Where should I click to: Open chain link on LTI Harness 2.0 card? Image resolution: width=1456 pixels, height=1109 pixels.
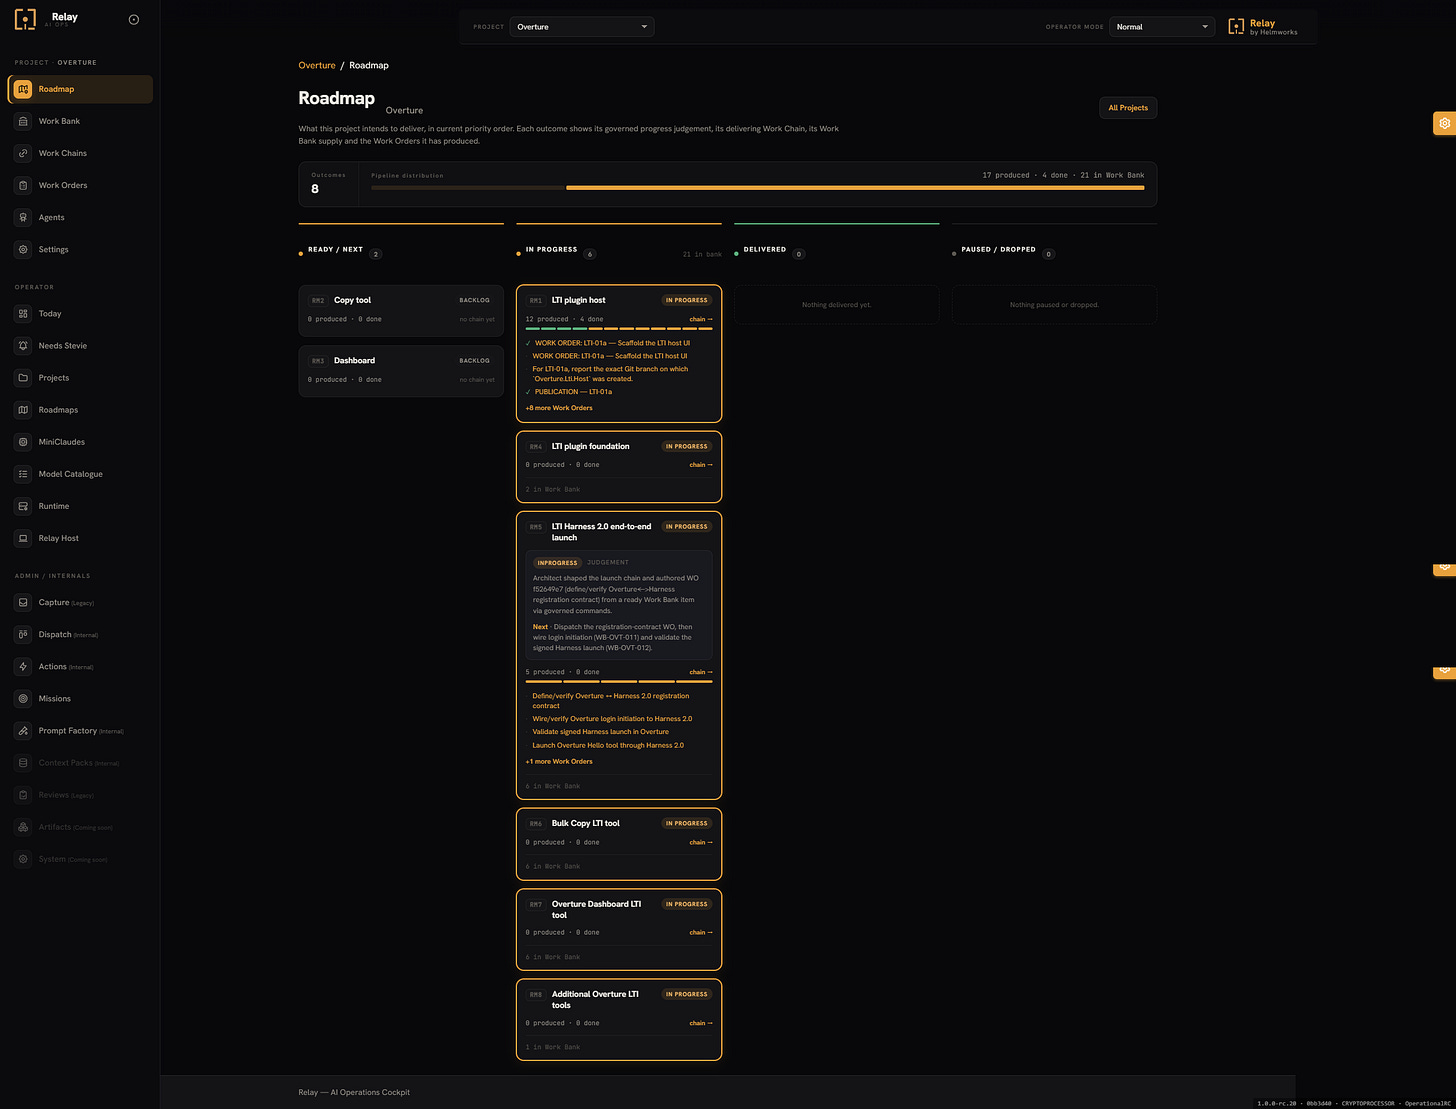tap(701, 672)
